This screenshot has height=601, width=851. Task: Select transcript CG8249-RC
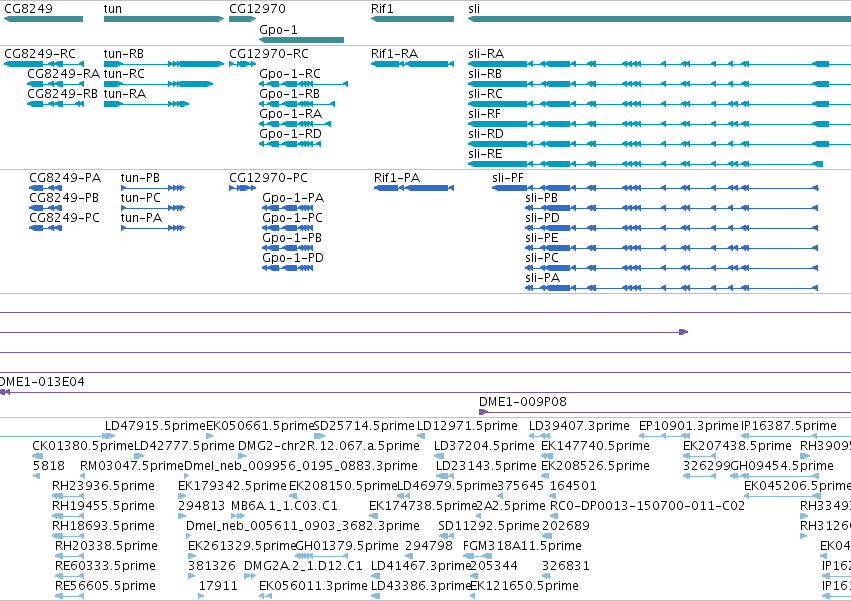[43, 64]
